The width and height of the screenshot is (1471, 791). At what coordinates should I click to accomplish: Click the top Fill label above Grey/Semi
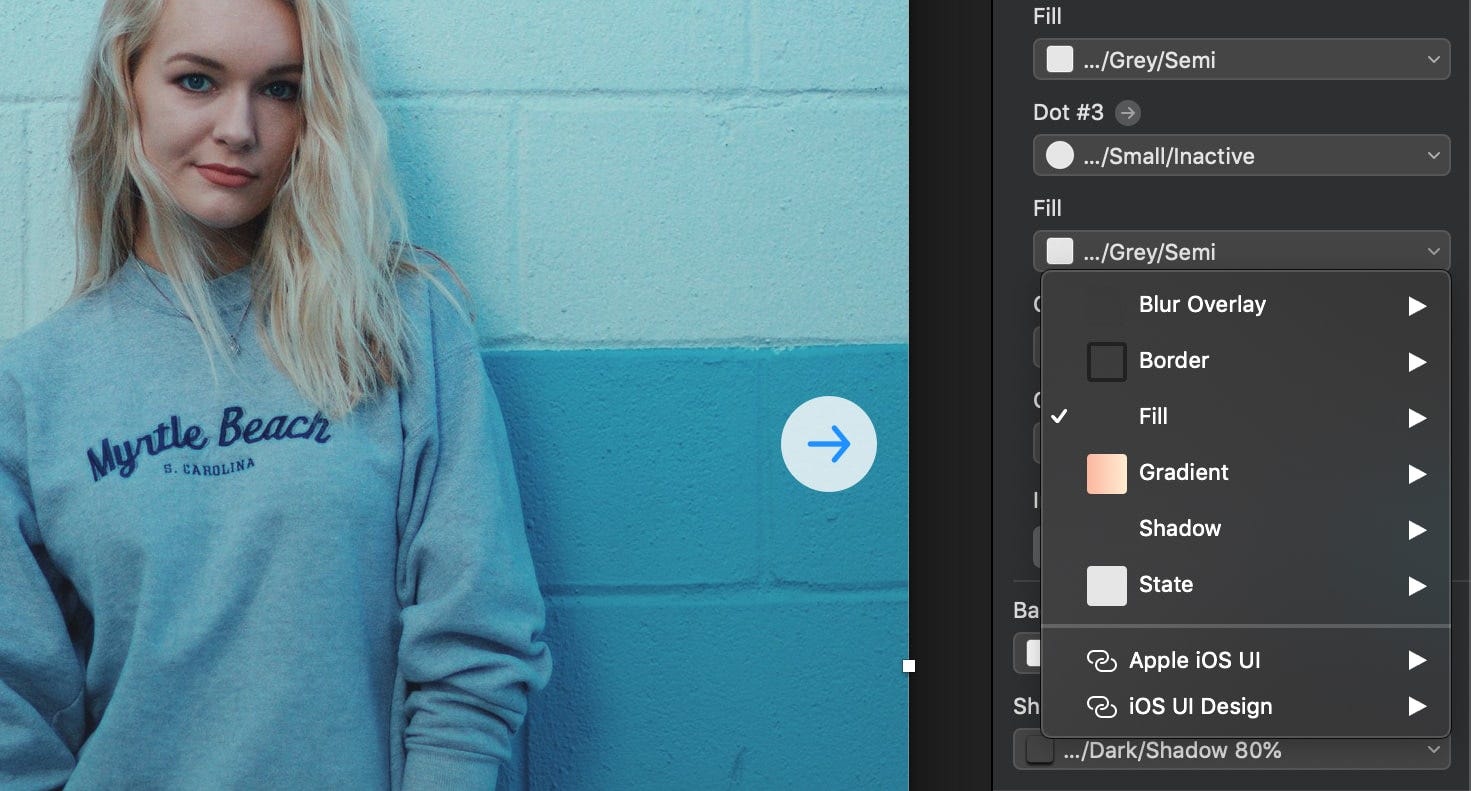point(1047,16)
